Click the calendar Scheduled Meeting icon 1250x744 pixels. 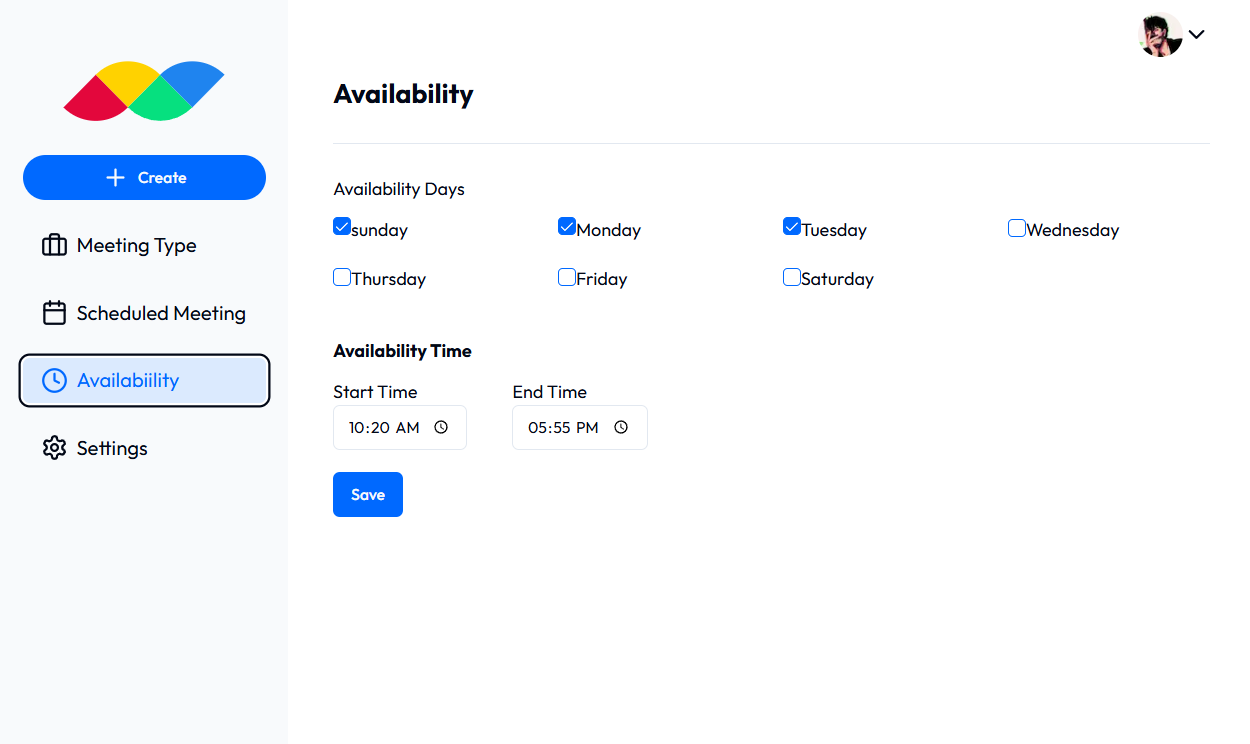54,313
